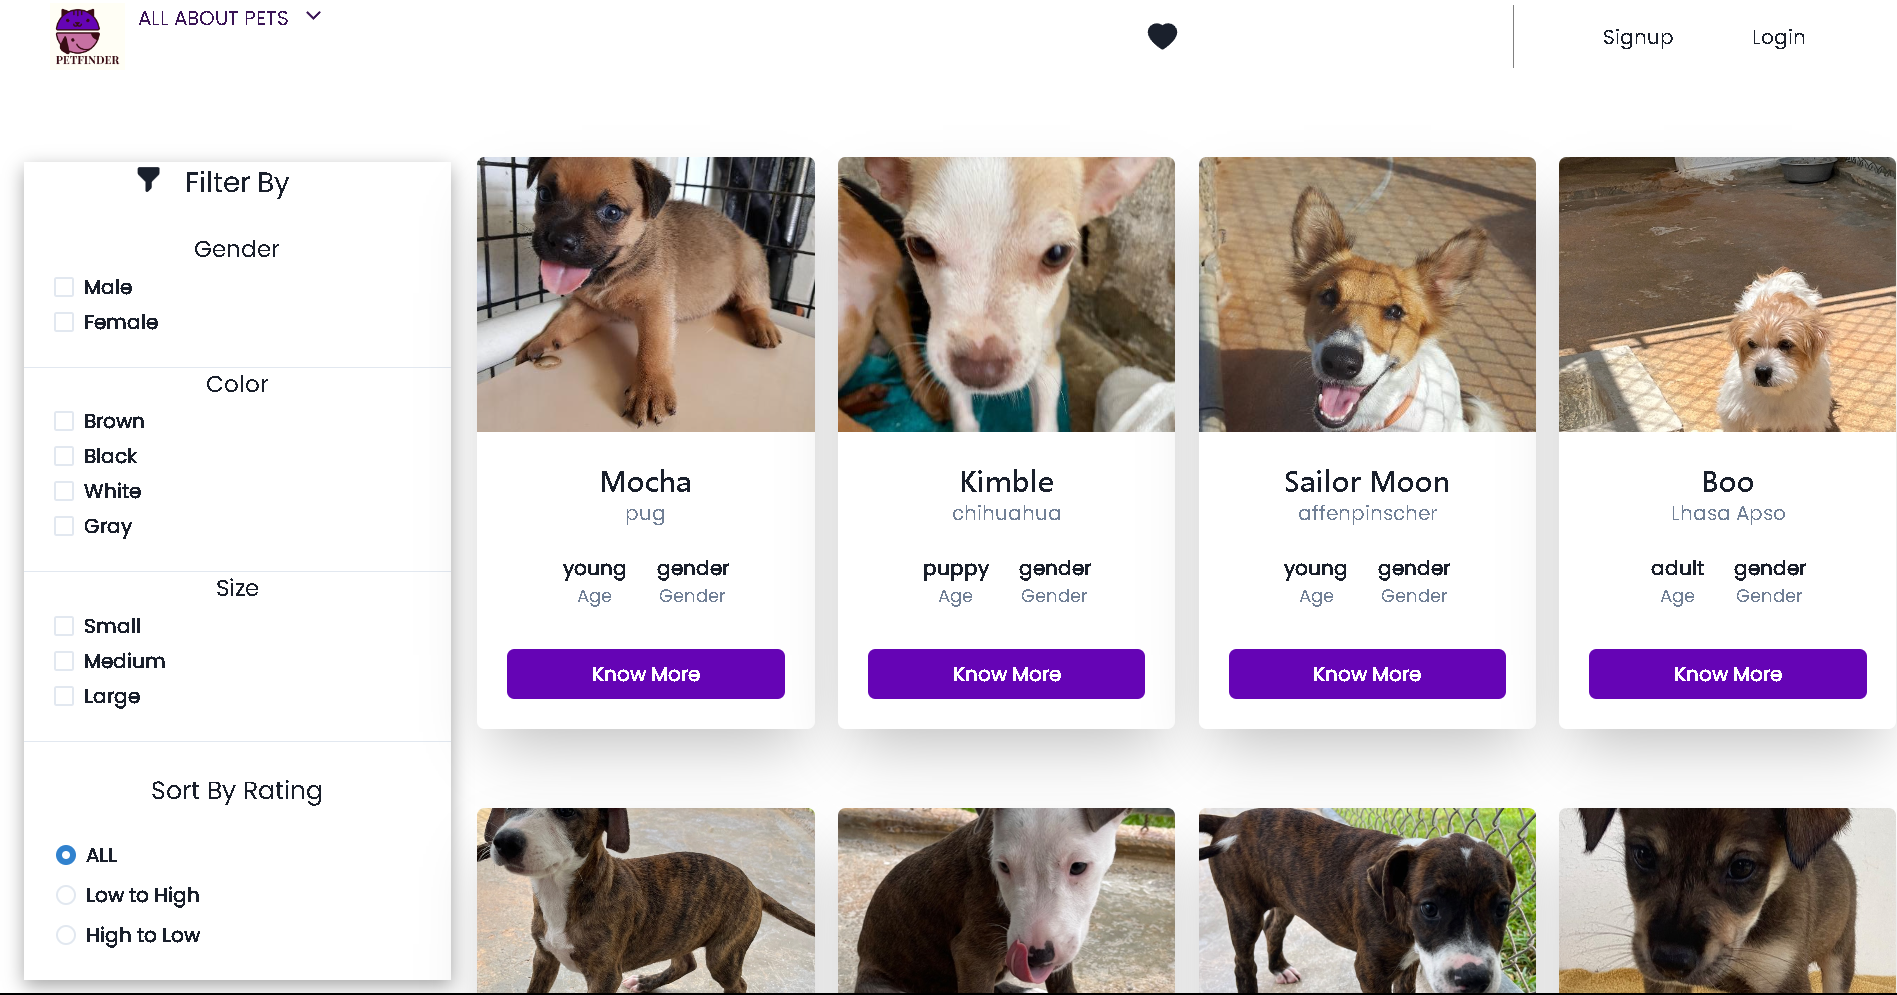Open favorites via the heart icon

click(1161, 36)
